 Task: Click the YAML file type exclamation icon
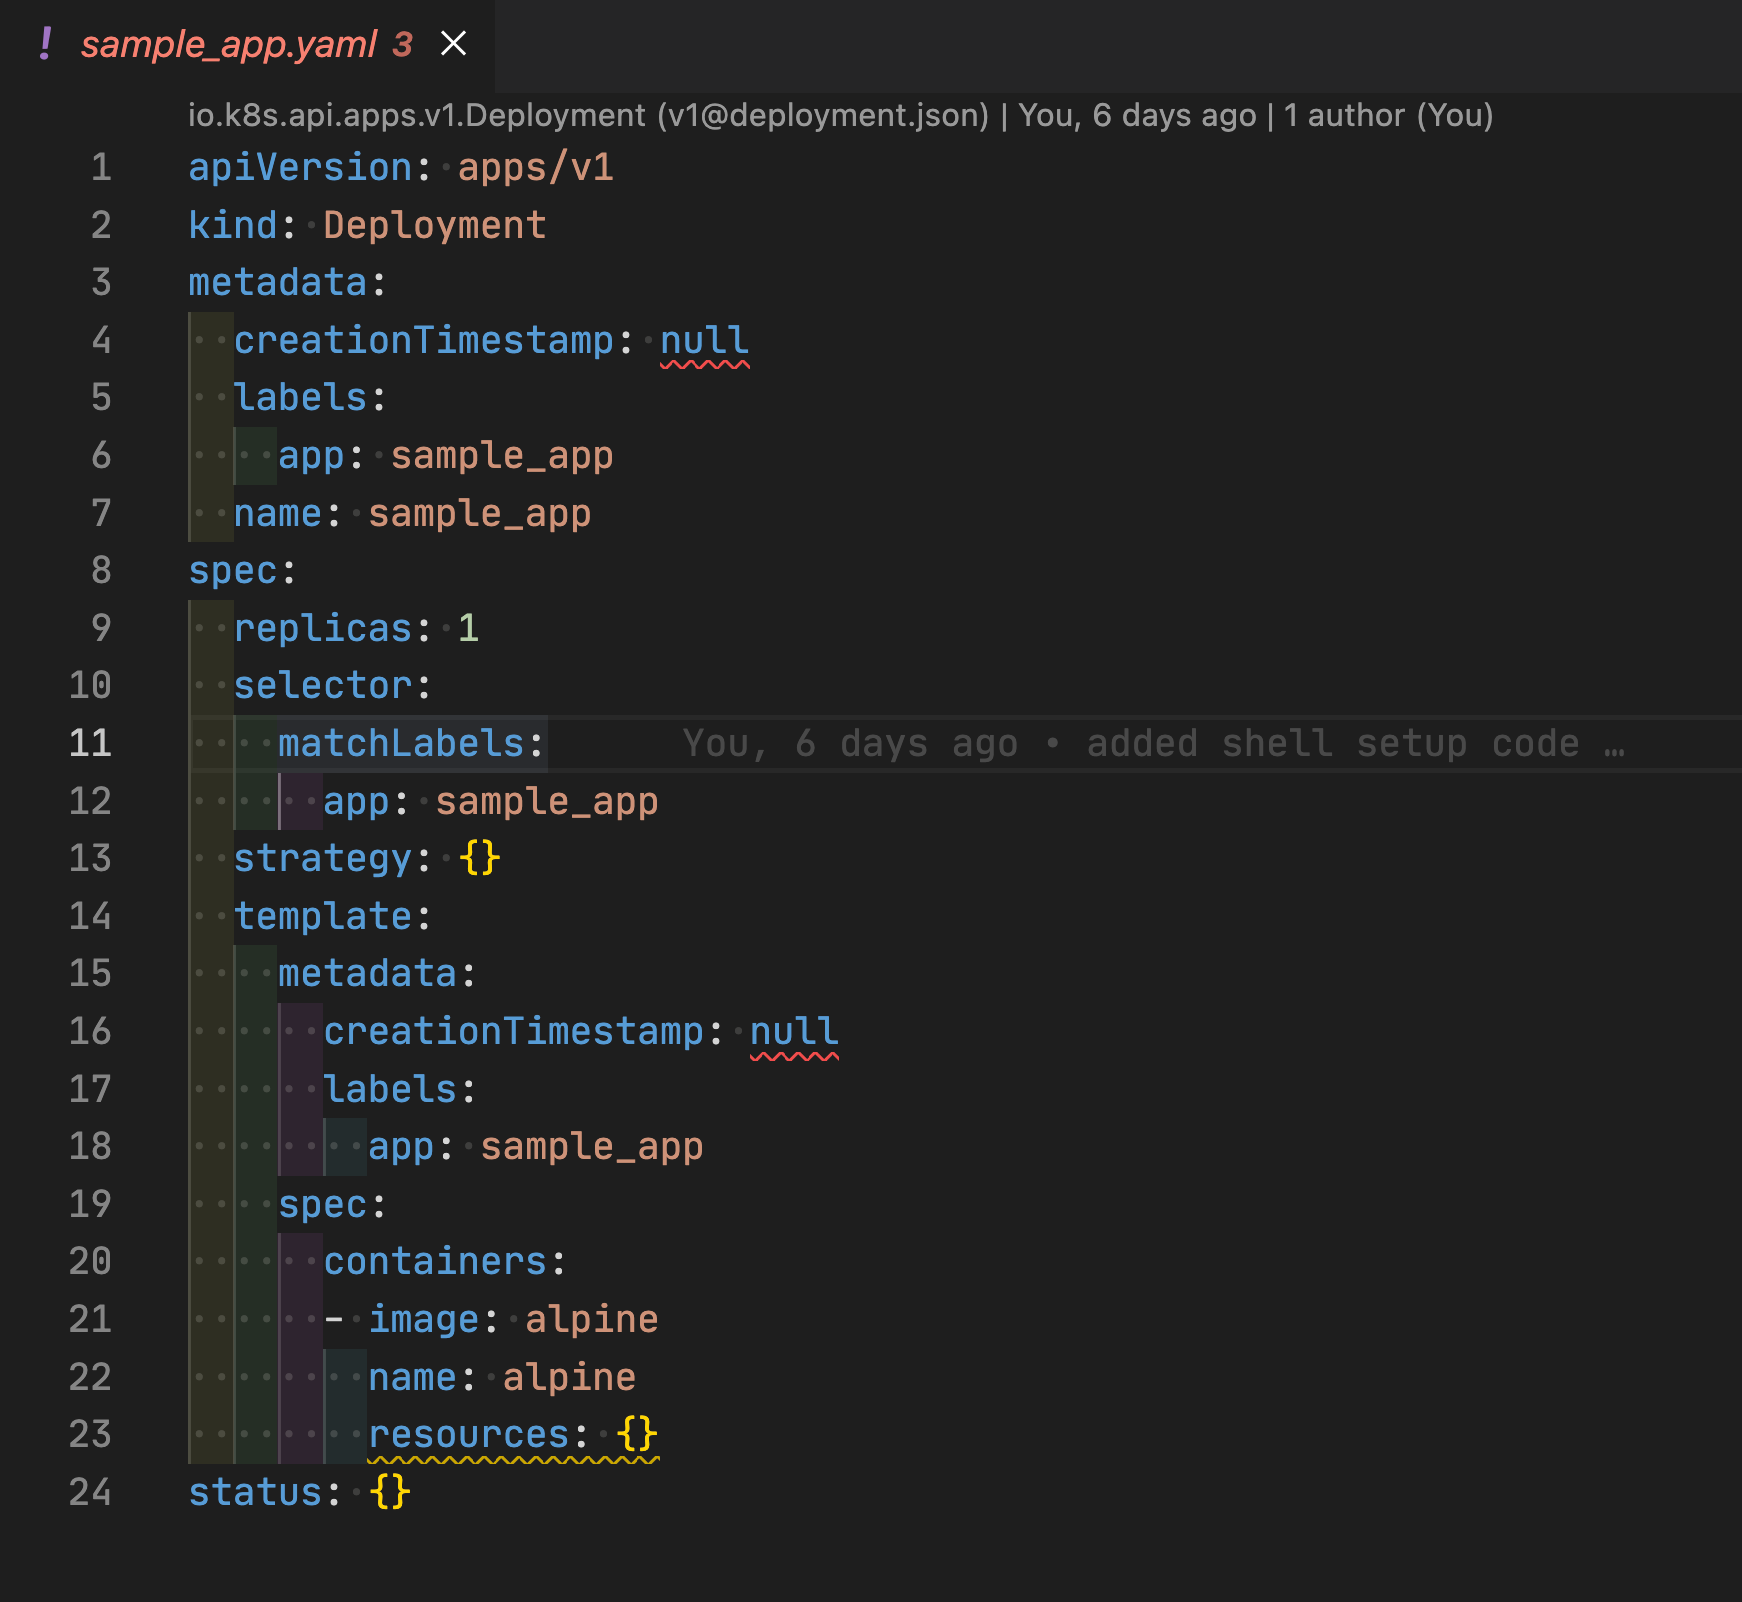pos(45,44)
